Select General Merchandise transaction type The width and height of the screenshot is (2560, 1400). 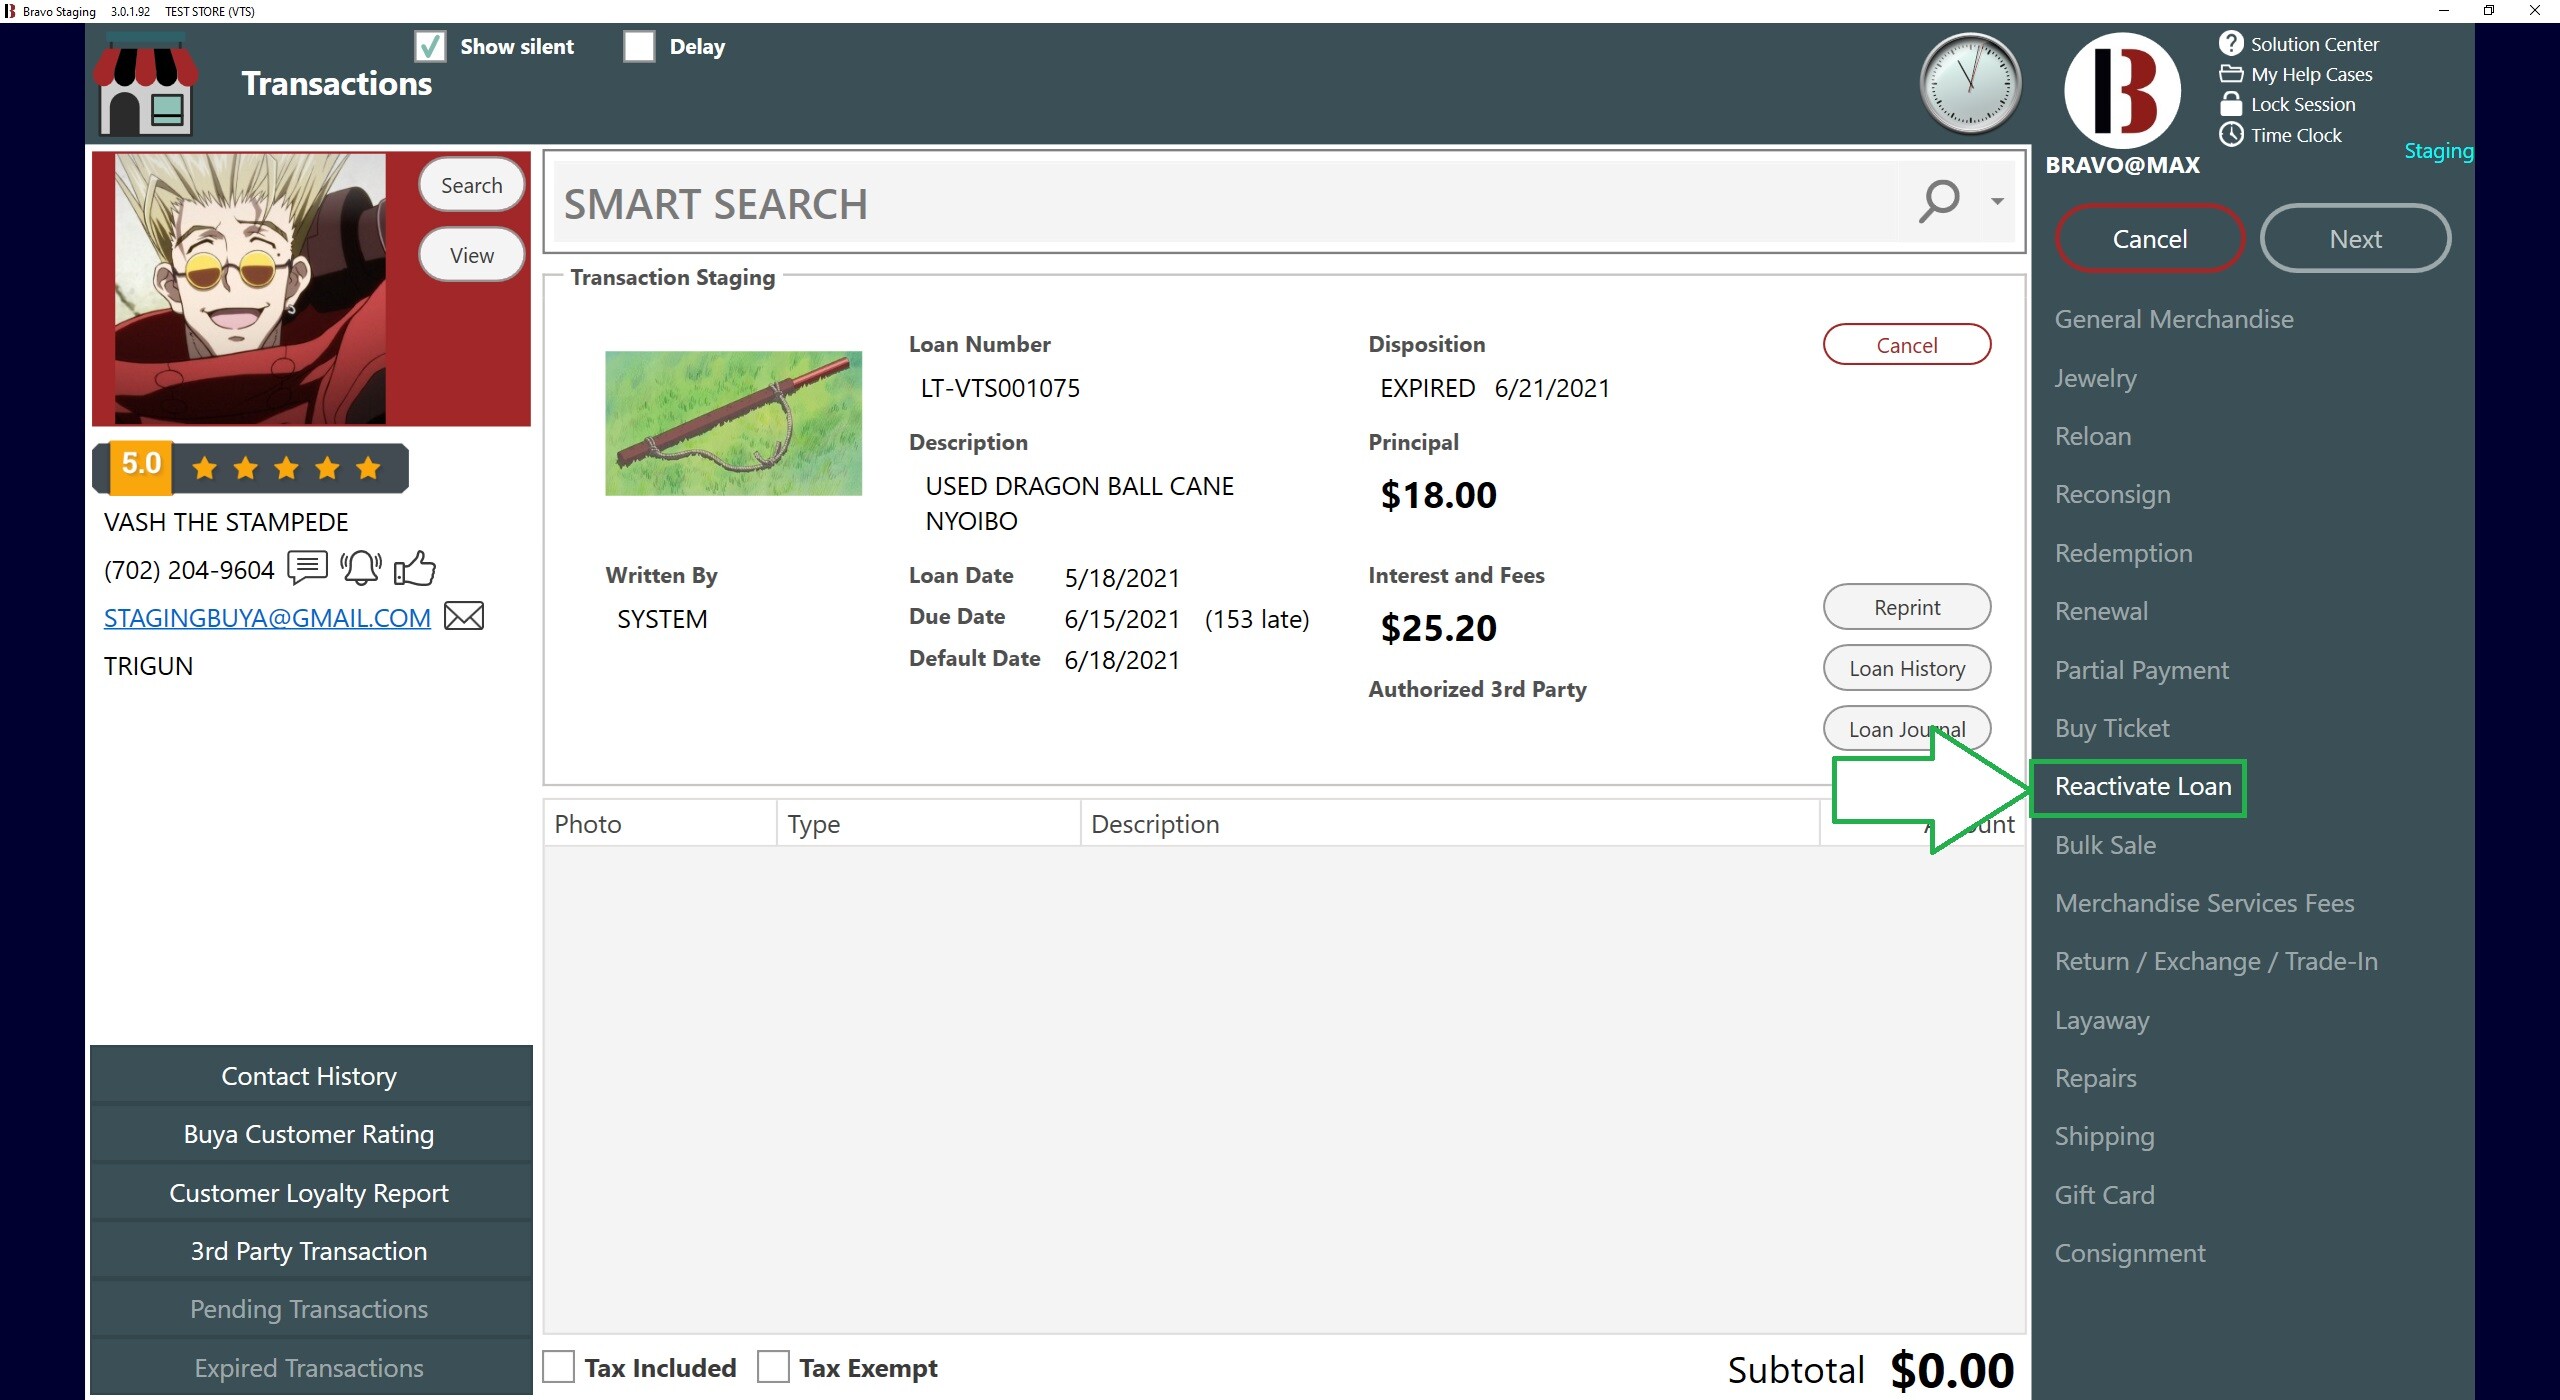click(x=2174, y=319)
